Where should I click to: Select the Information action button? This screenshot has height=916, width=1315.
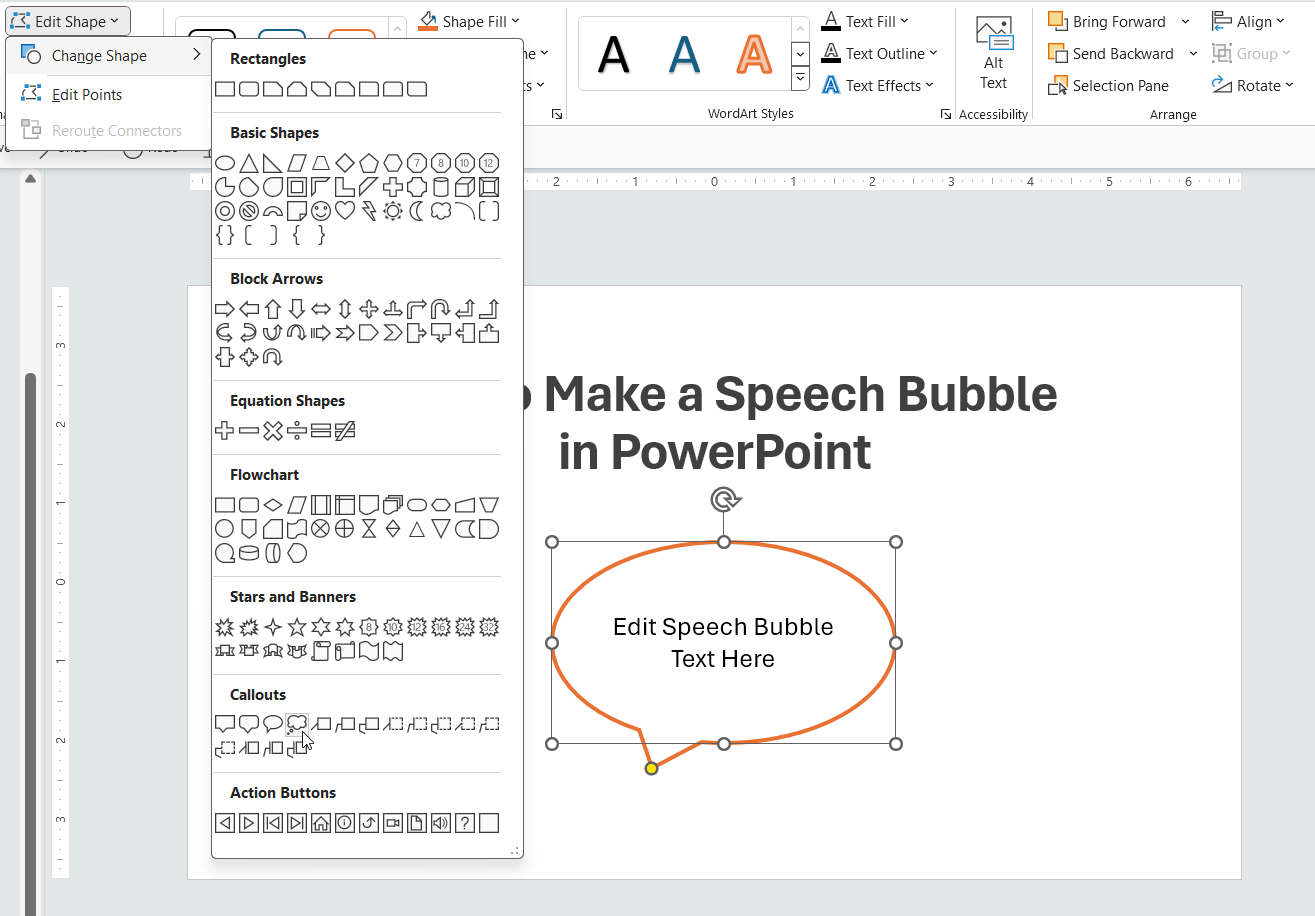(x=345, y=823)
